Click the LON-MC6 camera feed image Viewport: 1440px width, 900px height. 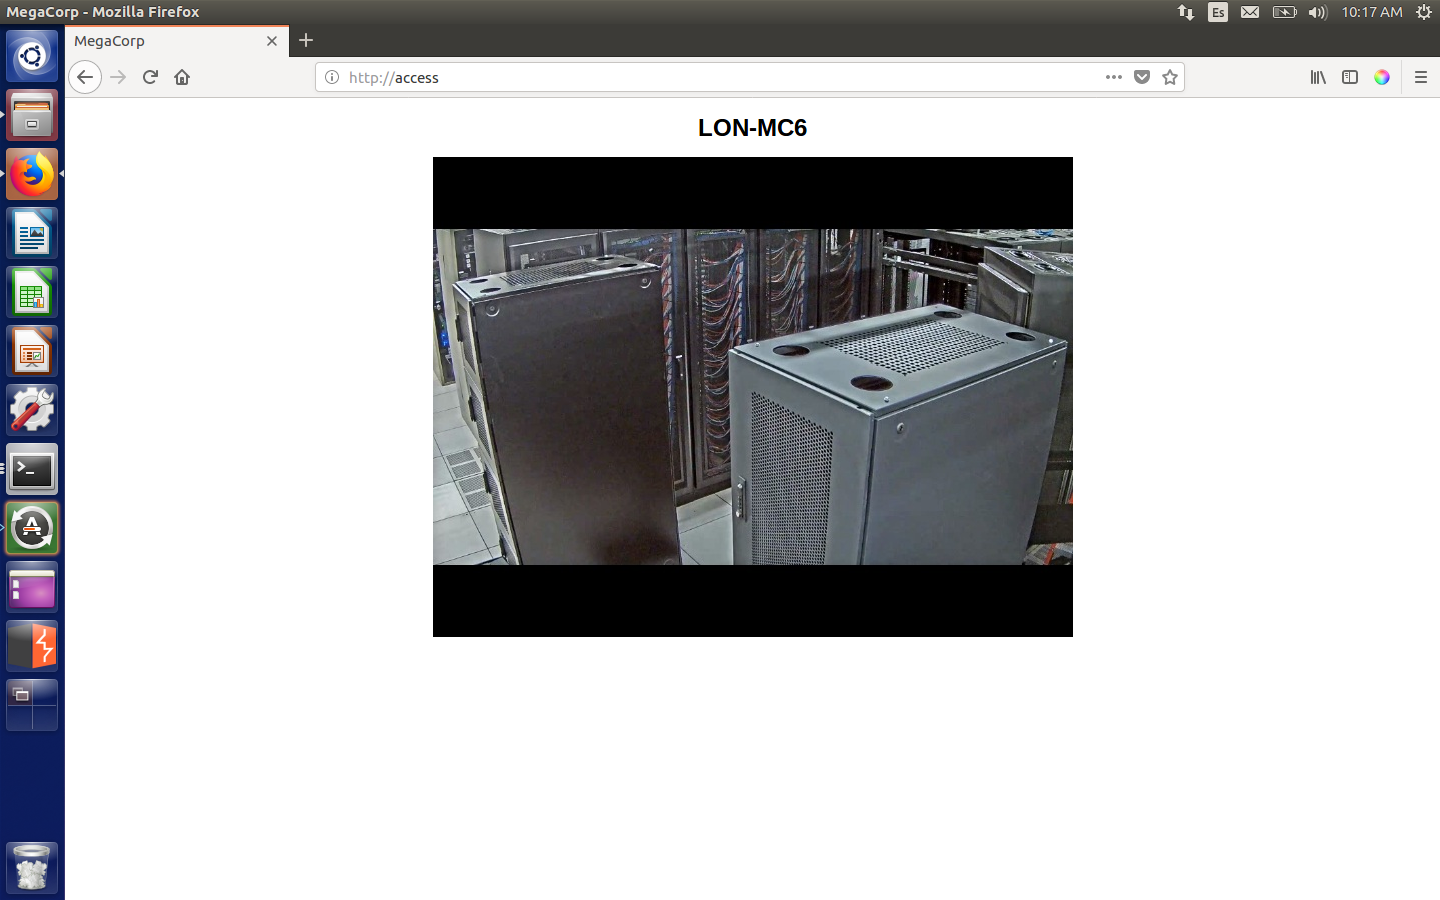[x=753, y=397]
